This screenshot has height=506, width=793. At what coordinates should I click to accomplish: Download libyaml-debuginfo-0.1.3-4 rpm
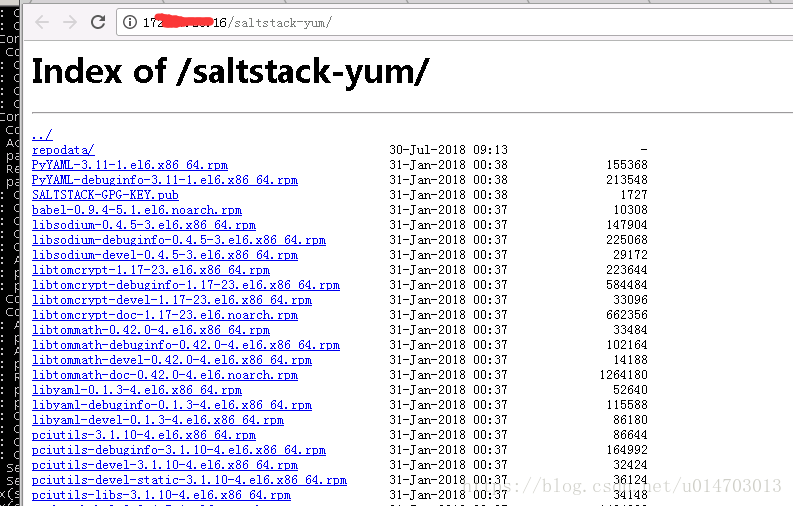pyautogui.click(x=172, y=405)
